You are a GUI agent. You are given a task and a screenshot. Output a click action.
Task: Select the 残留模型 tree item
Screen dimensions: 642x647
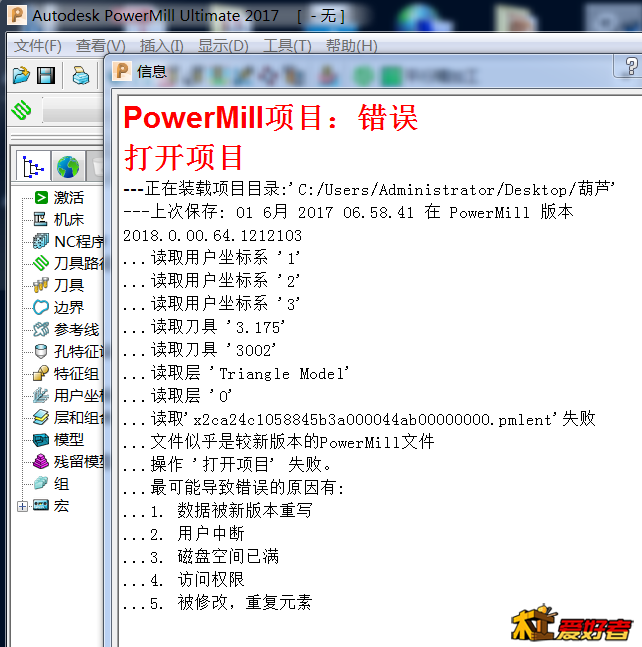(x=78, y=461)
